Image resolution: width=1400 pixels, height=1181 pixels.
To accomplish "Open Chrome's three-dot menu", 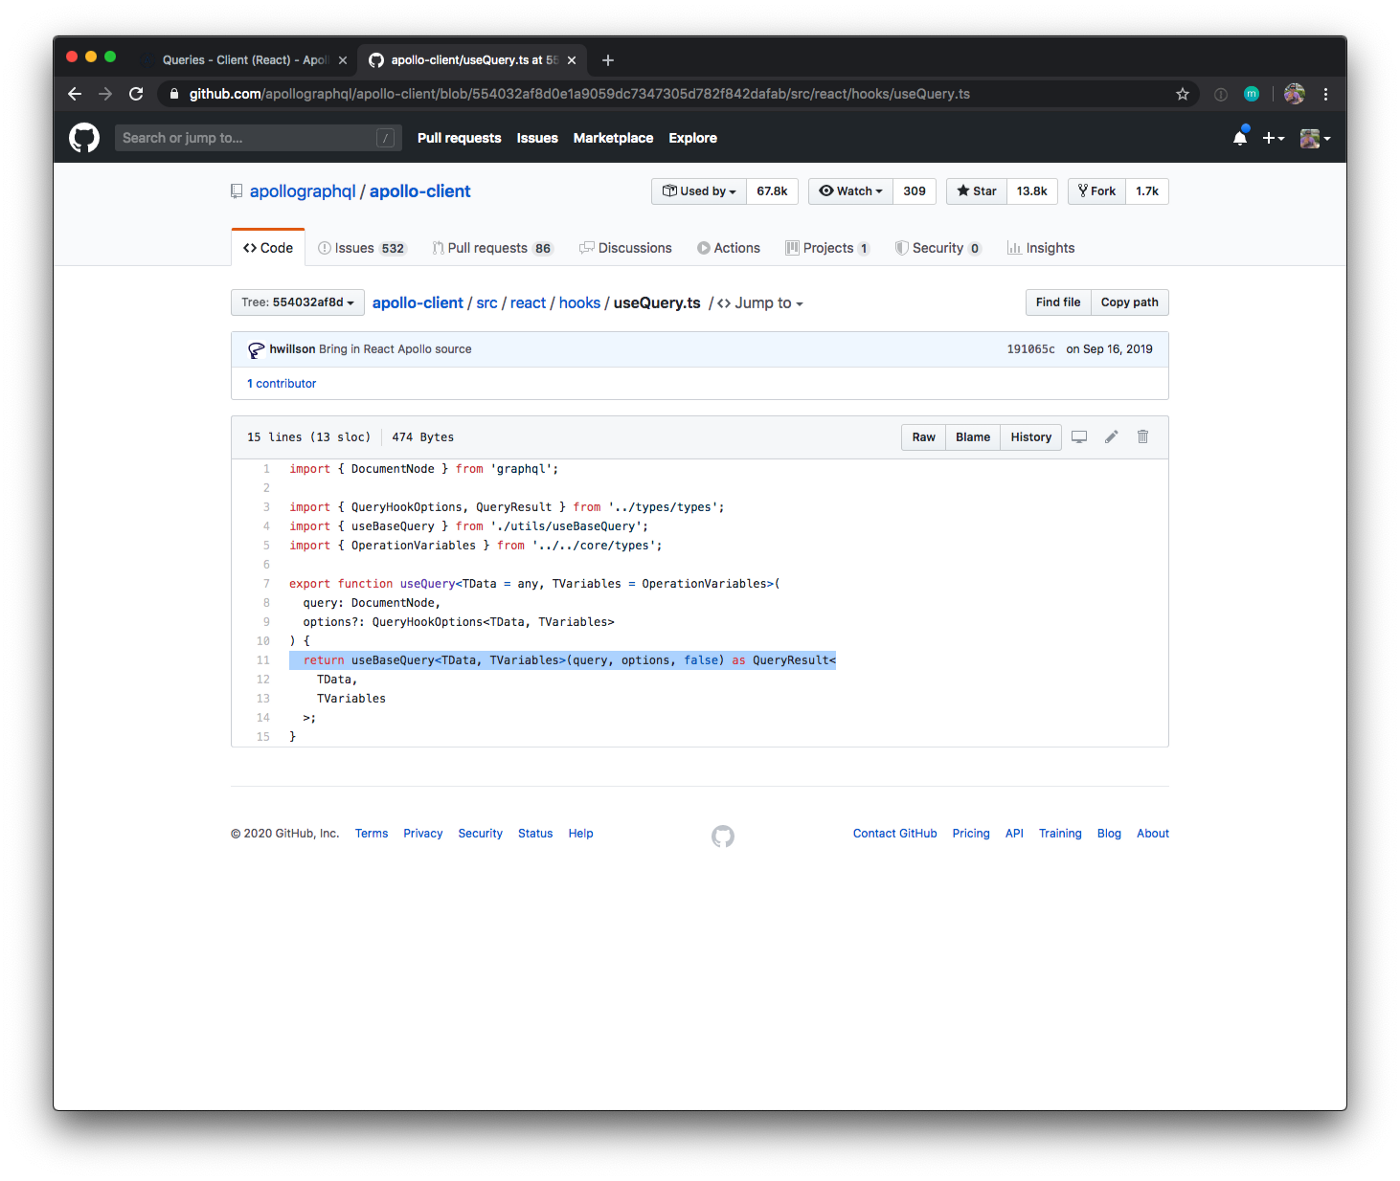I will tap(1326, 94).
